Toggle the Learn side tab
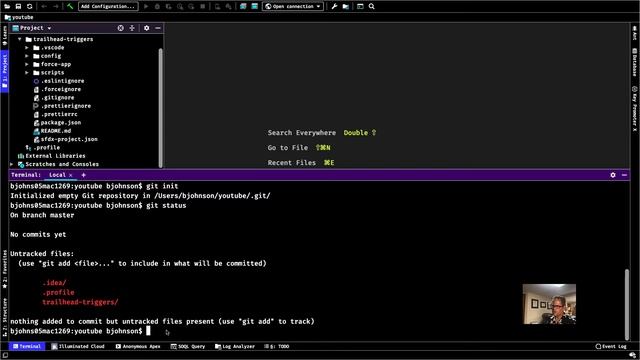Viewport: 640px width, 360px height. click(x=4, y=36)
